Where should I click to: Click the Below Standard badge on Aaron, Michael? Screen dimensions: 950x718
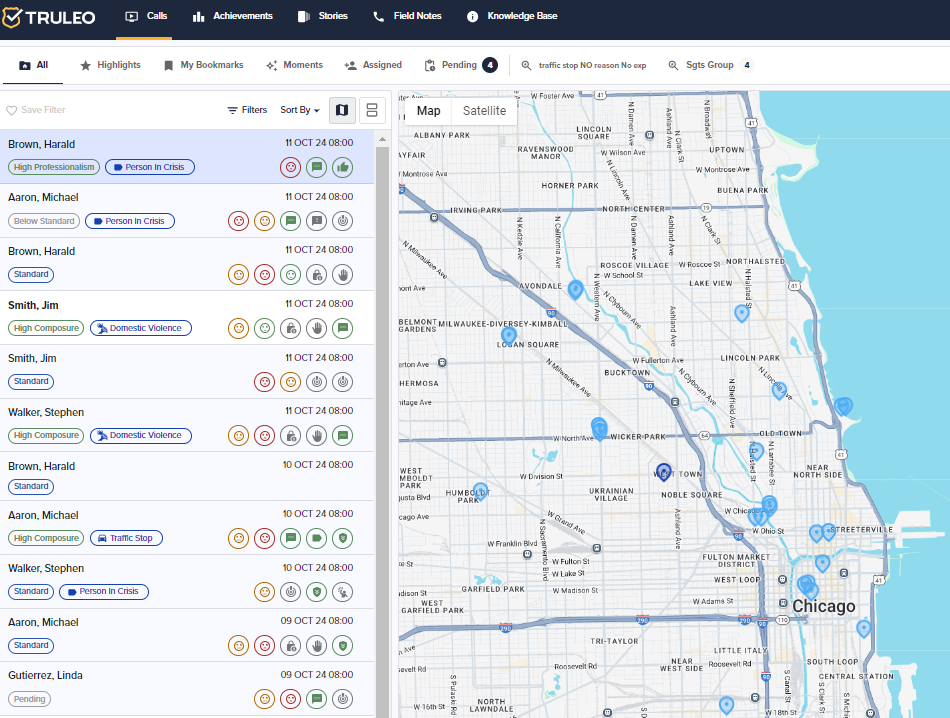[44, 221]
